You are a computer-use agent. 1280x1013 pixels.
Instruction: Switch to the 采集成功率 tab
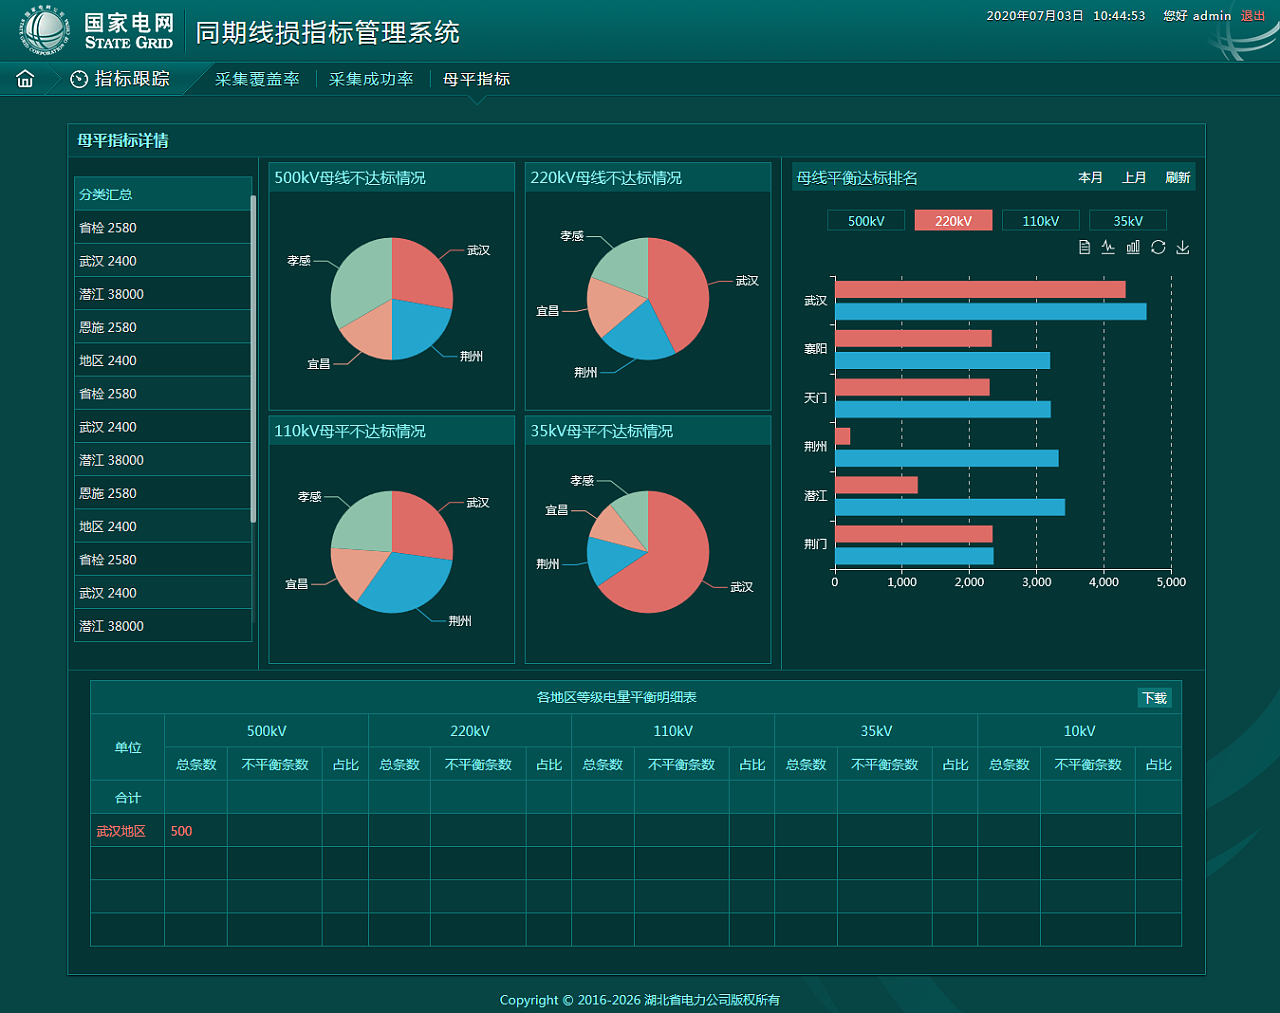(x=371, y=79)
